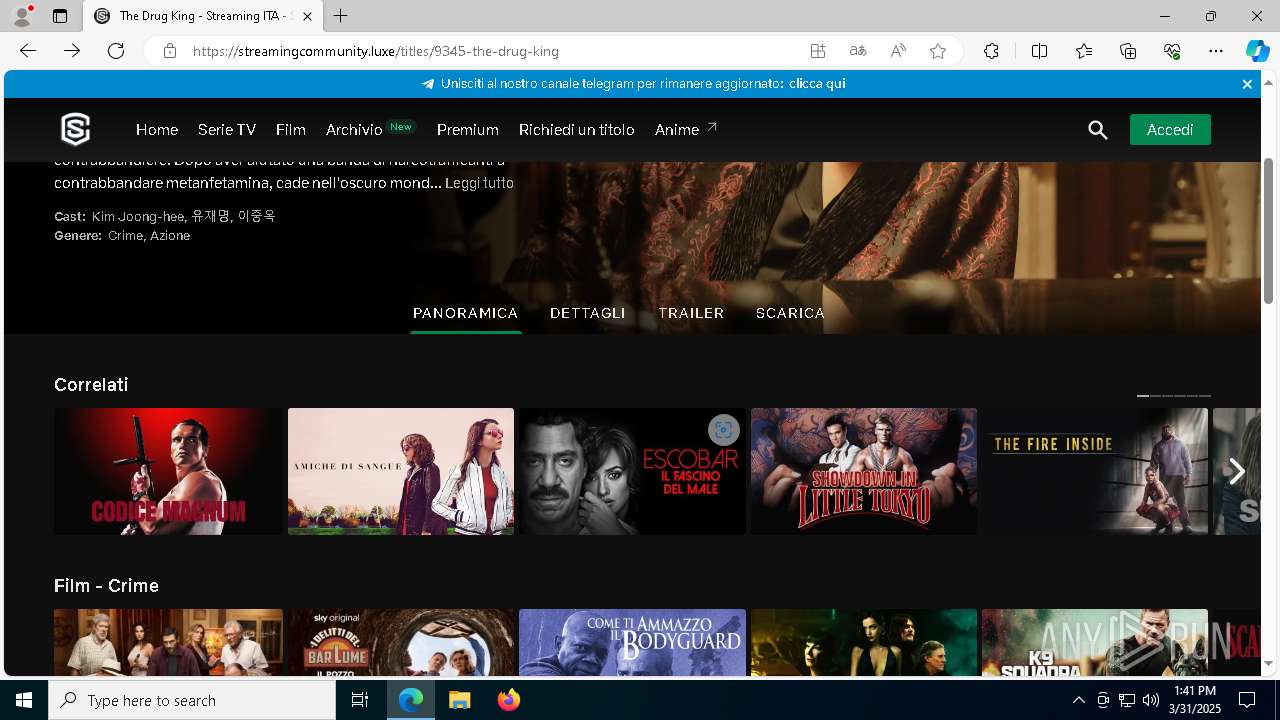Open File Explorer from taskbar
The height and width of the screenshot is (720, 1280).
459,700
